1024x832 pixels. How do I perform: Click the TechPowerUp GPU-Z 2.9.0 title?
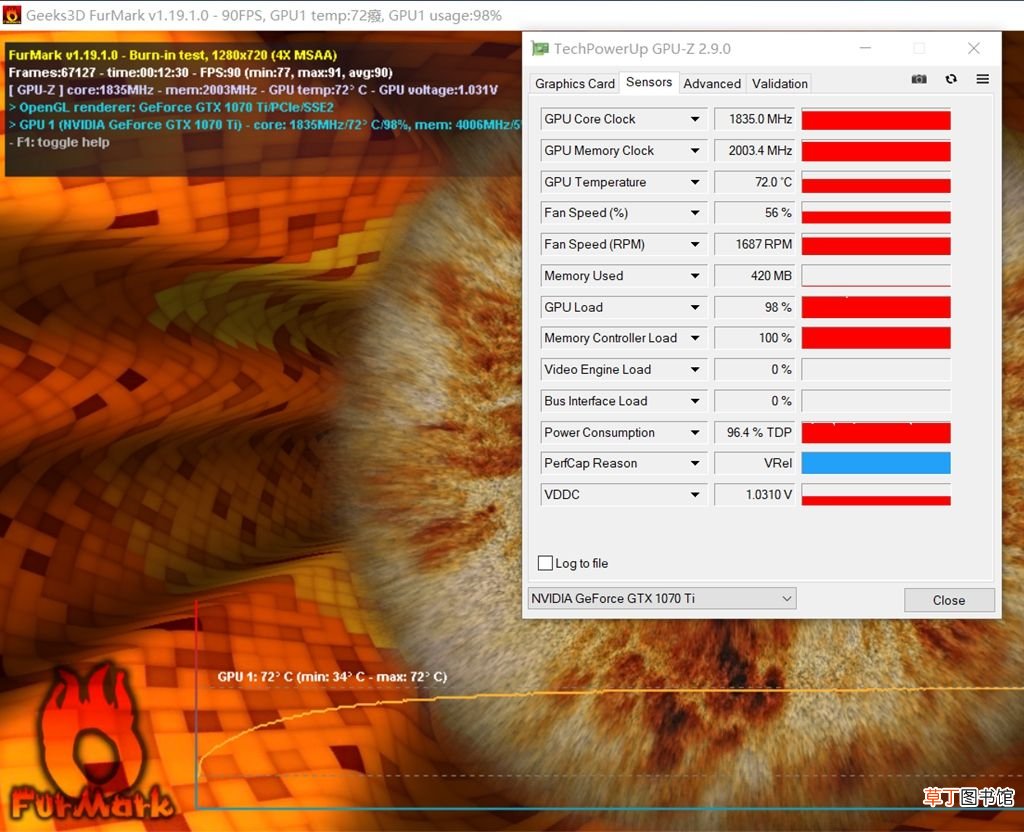[642, 48]
